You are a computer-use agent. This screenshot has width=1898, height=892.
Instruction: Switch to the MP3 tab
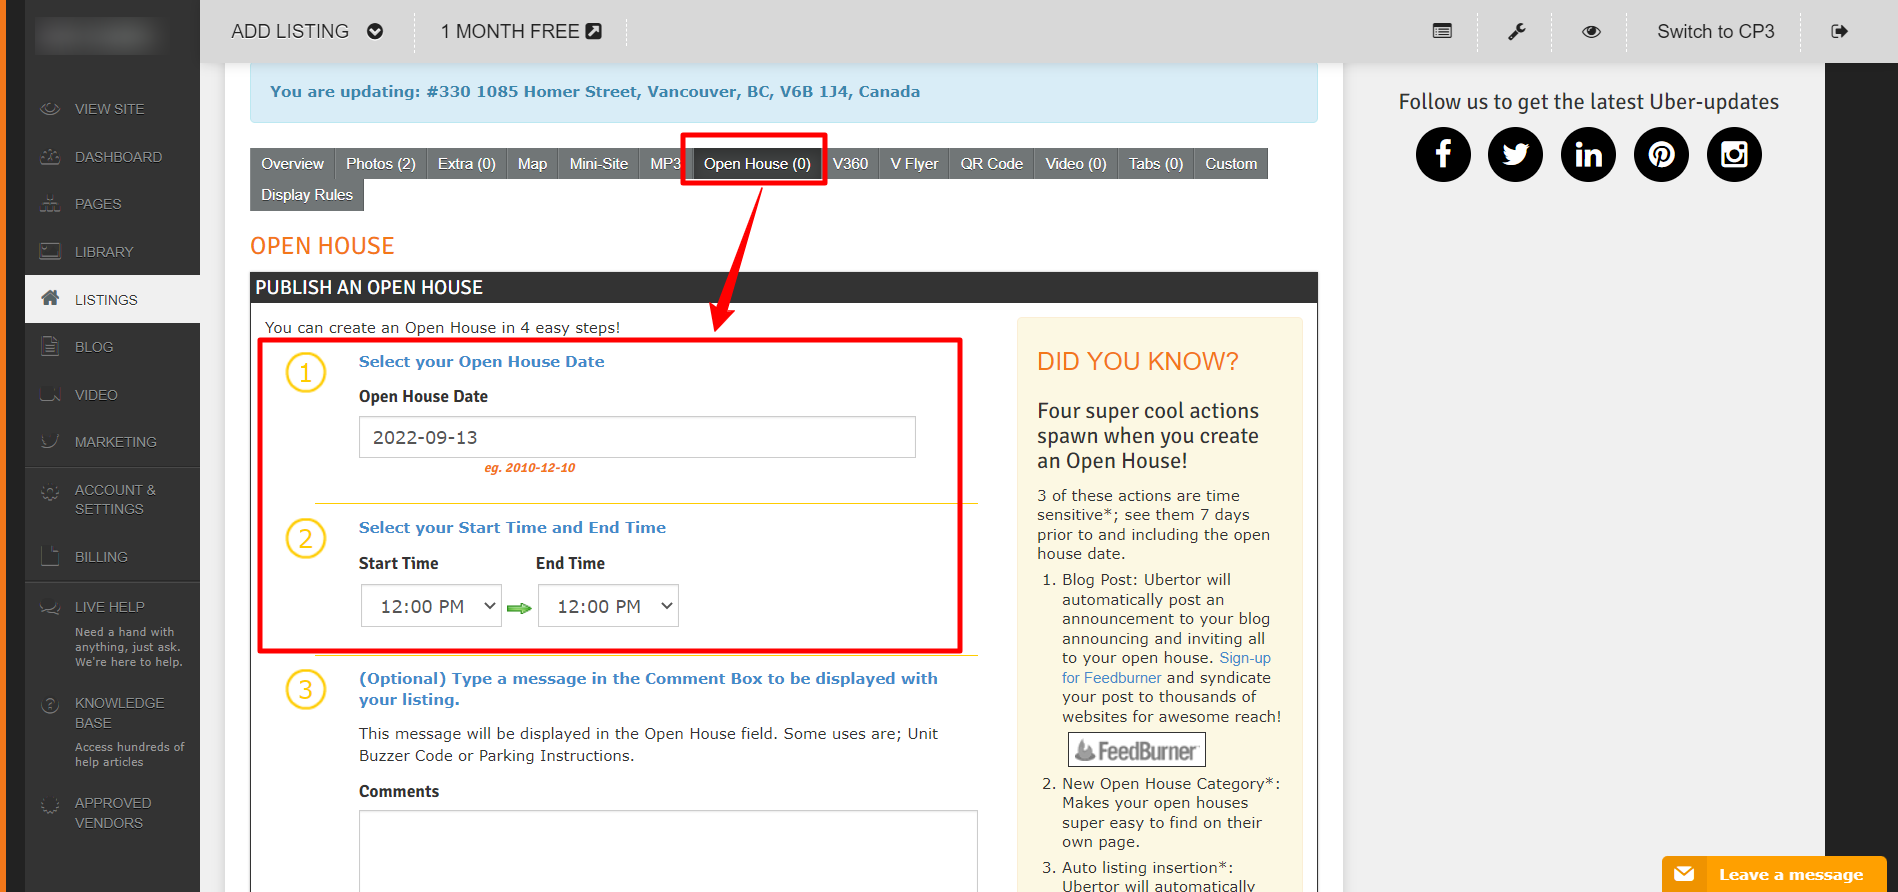click(x=664, y=164)
